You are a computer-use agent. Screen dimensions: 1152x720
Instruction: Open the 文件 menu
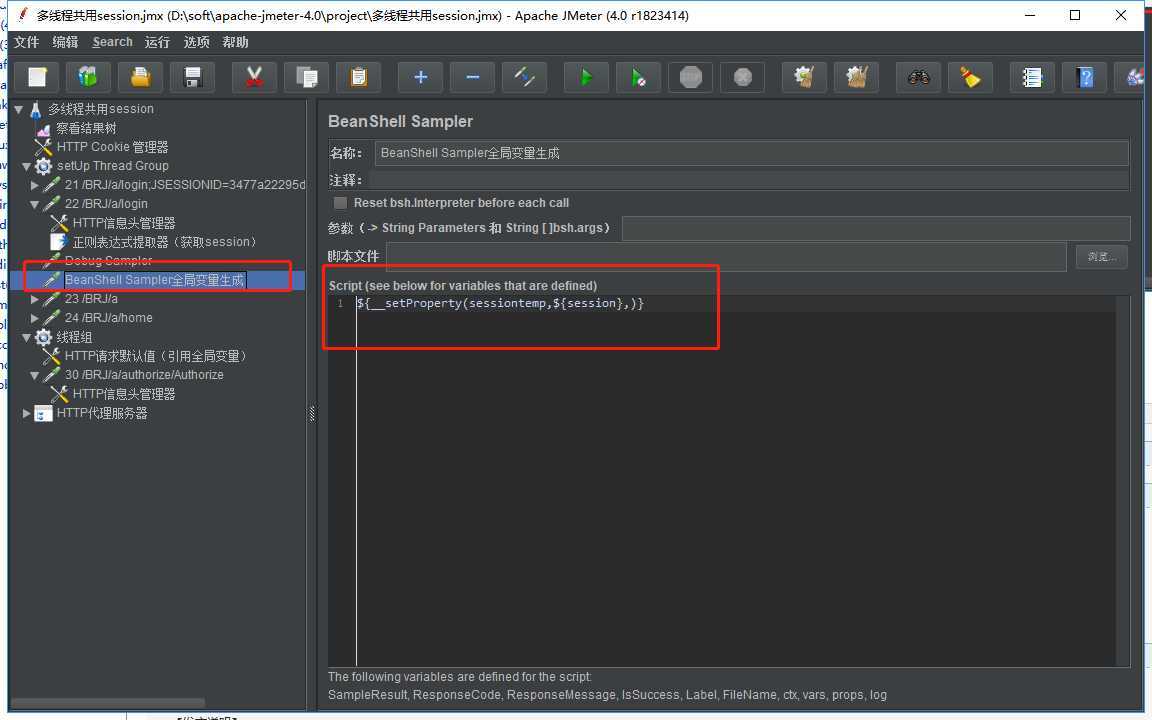pyautogui.click(x=26, y=42)
